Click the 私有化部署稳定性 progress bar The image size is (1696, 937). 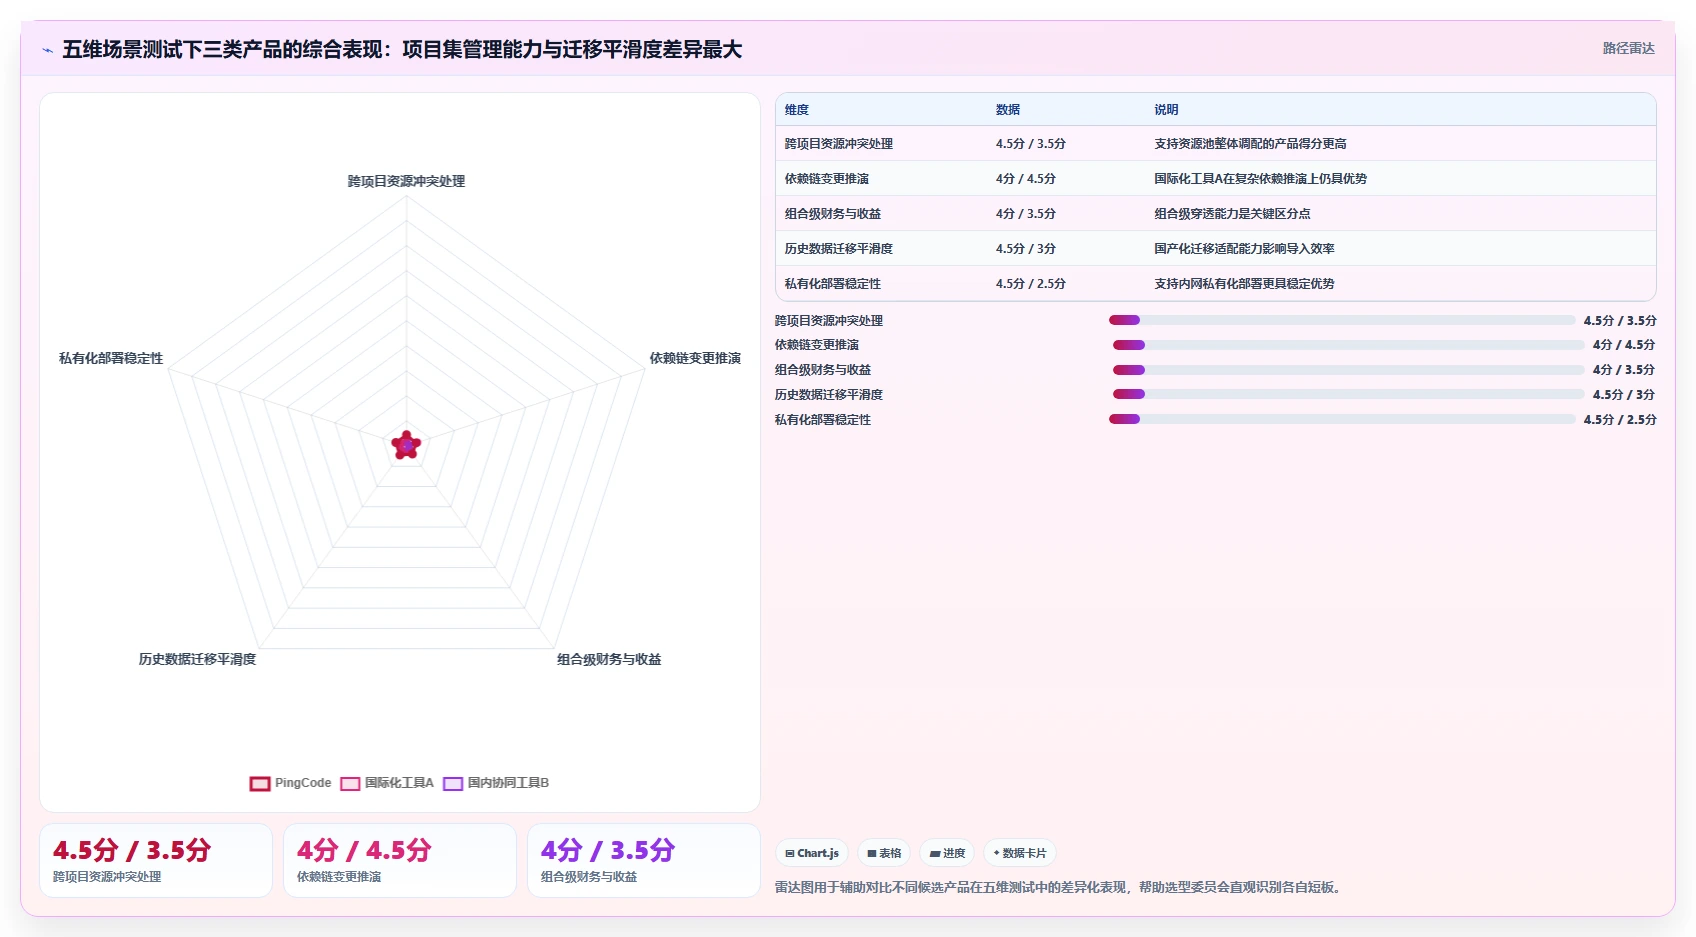pos(1342,419)
